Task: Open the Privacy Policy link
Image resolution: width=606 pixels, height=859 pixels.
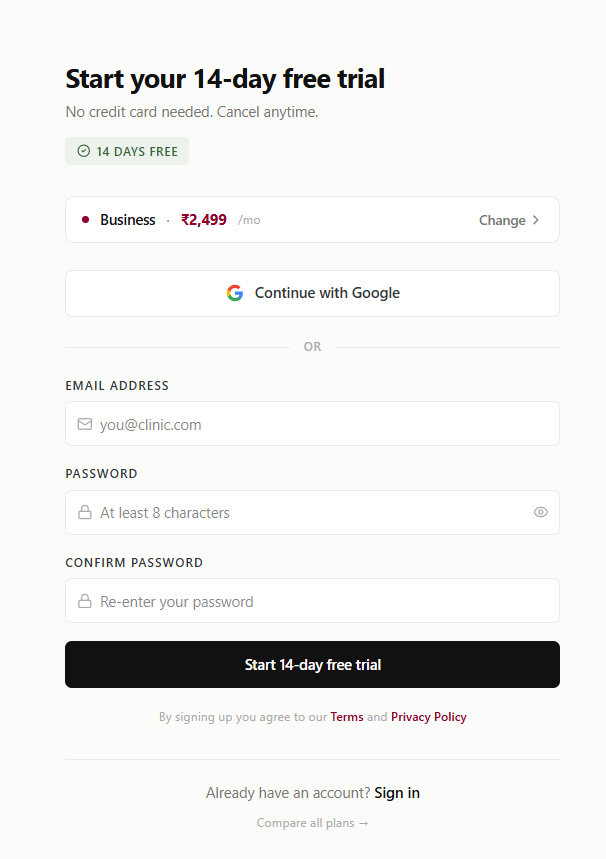Action: pos(428,717)
